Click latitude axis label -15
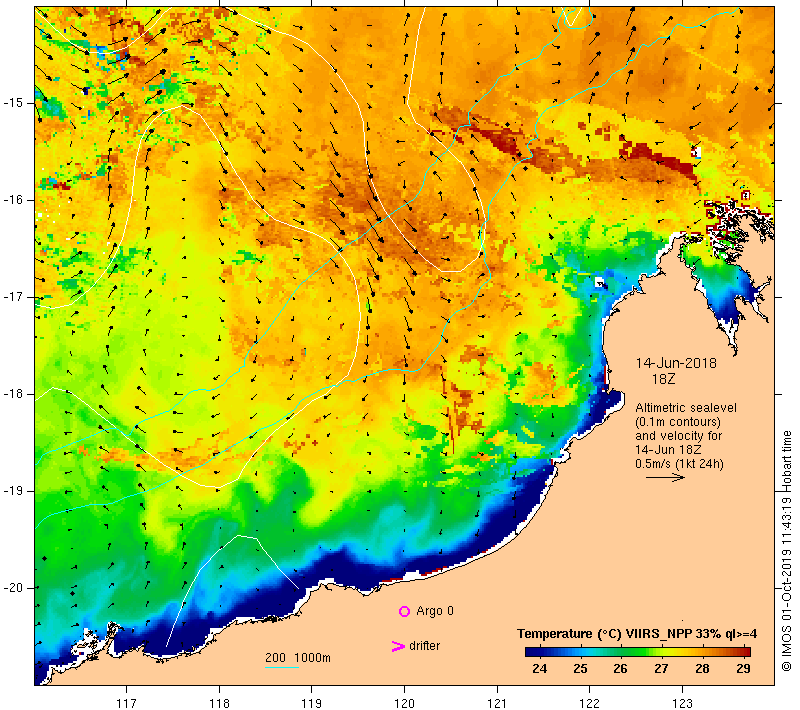The image size is (800, 710). click(x=13, y=103)
